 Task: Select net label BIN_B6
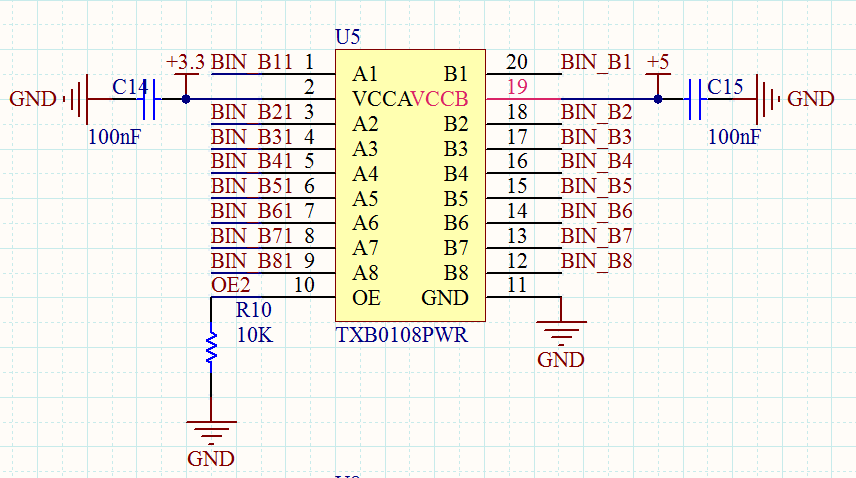click(596, 211)
